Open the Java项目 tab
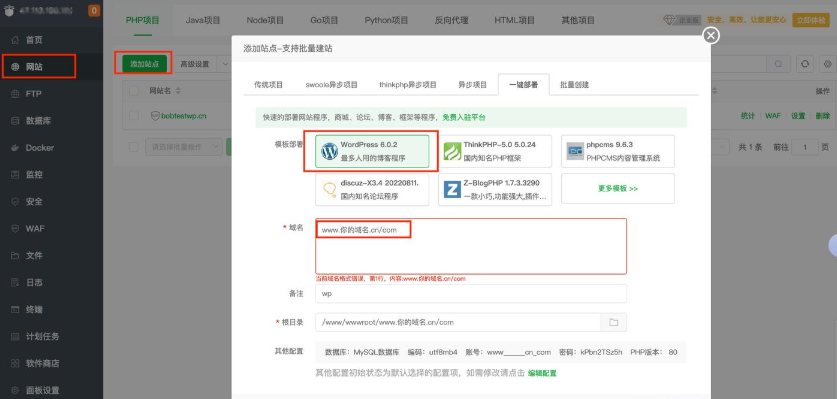Screen dimensions: 837x399 (x=203, y=20)
